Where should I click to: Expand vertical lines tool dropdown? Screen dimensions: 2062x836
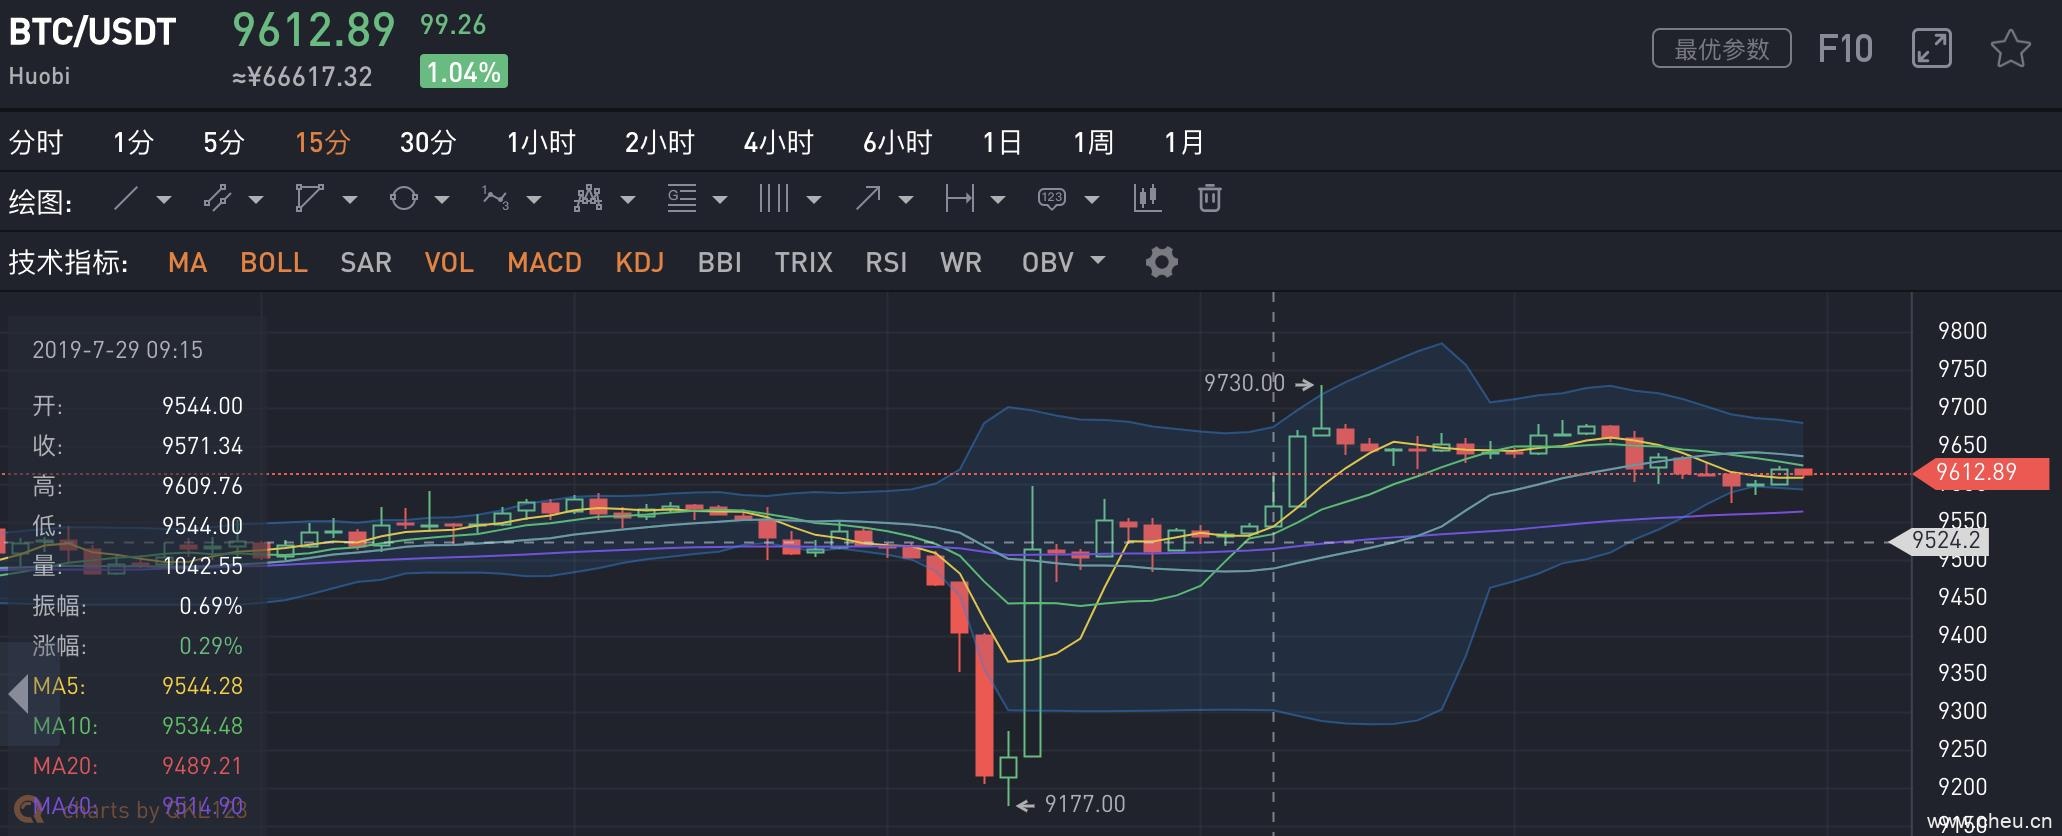[814, 200]
